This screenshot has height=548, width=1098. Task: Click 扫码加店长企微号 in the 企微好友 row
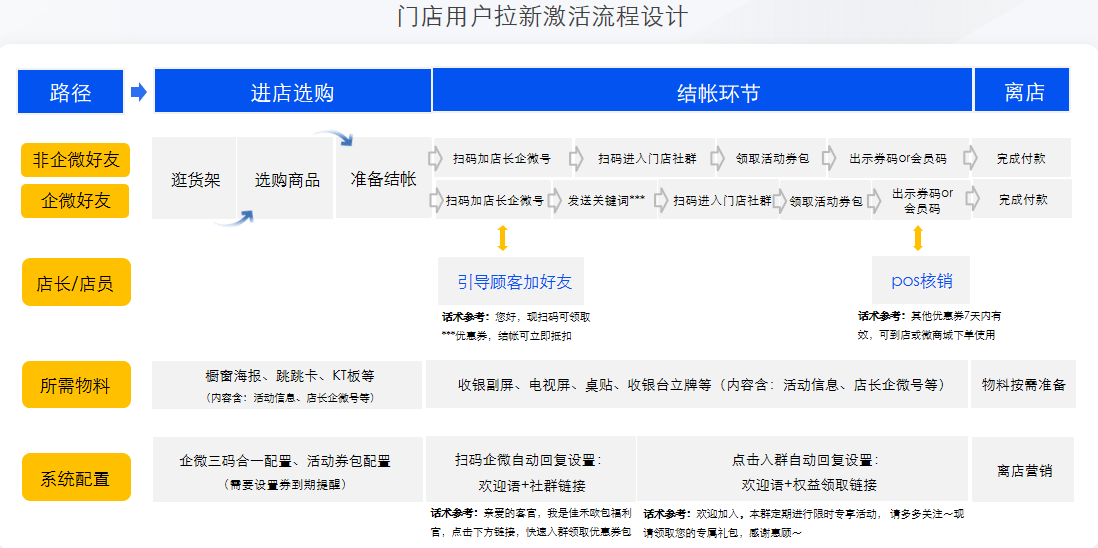(494, 200)
